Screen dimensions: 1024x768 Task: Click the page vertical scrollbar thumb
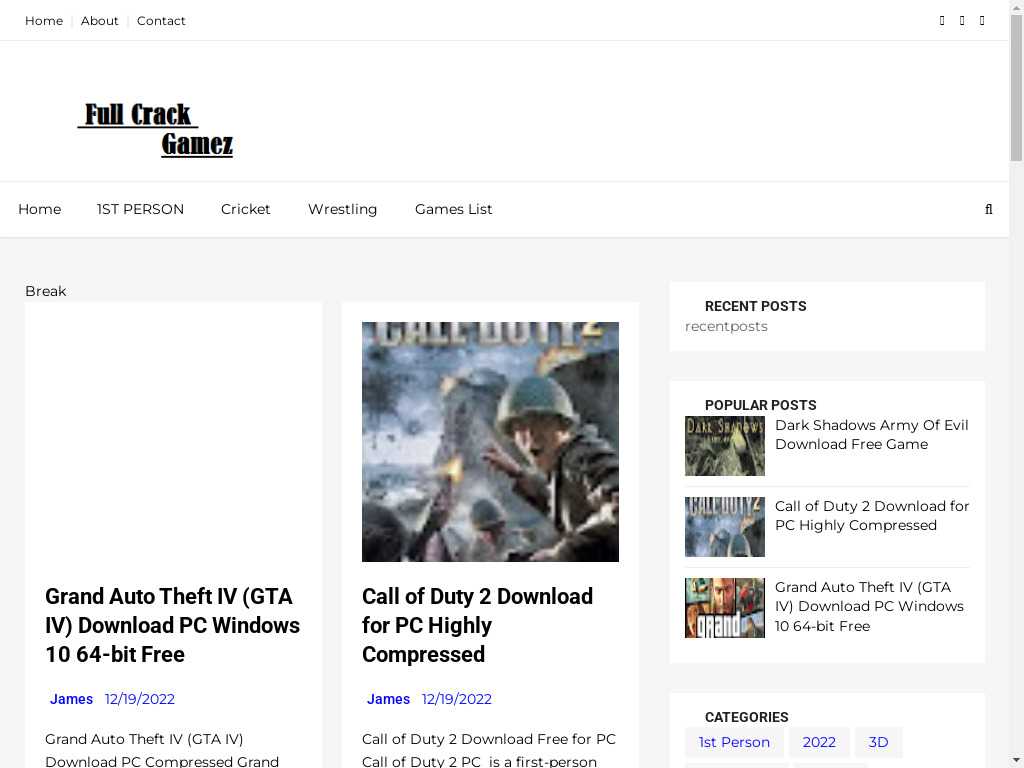click(x=1016, y=88)
